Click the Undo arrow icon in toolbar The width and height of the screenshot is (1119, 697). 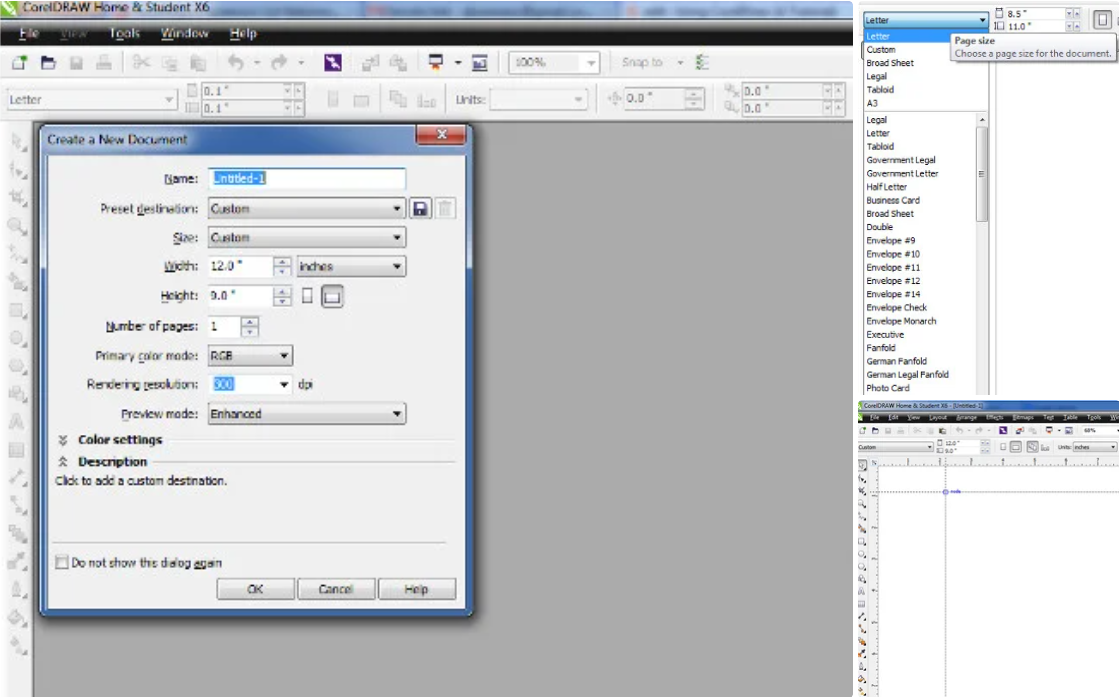[237, 62]
